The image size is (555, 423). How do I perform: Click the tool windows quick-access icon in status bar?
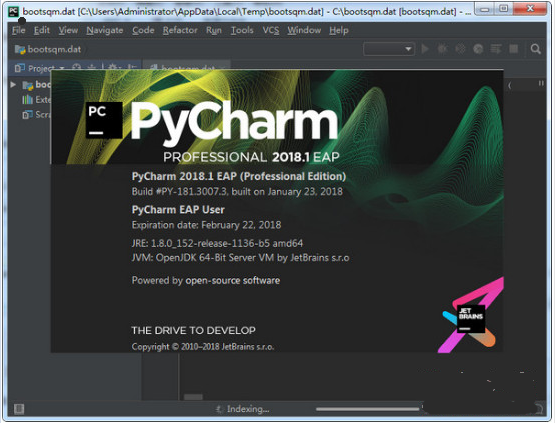coord(19,409)
